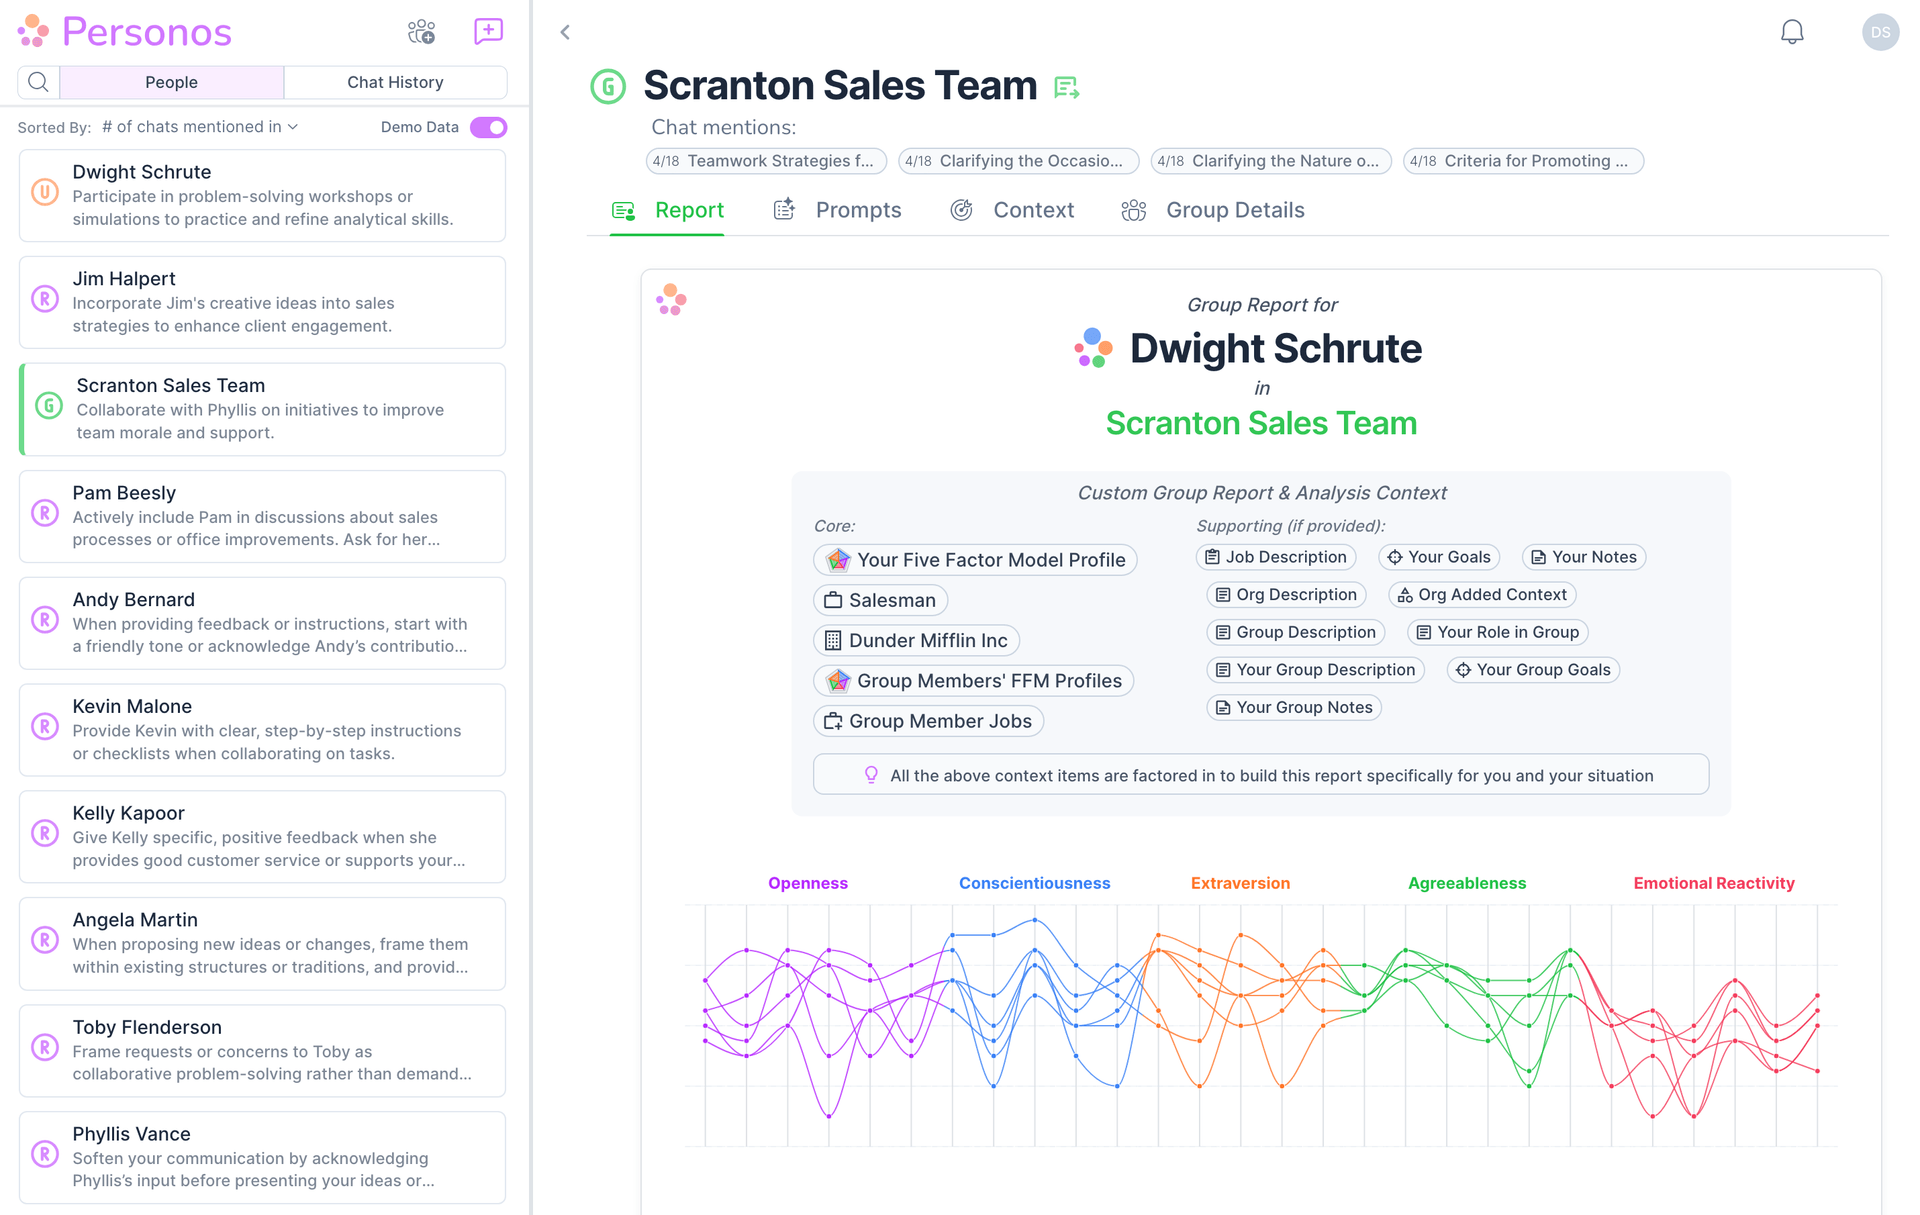Open the Group Details tab
1920x1215 pixels.
coord(1233,210)
